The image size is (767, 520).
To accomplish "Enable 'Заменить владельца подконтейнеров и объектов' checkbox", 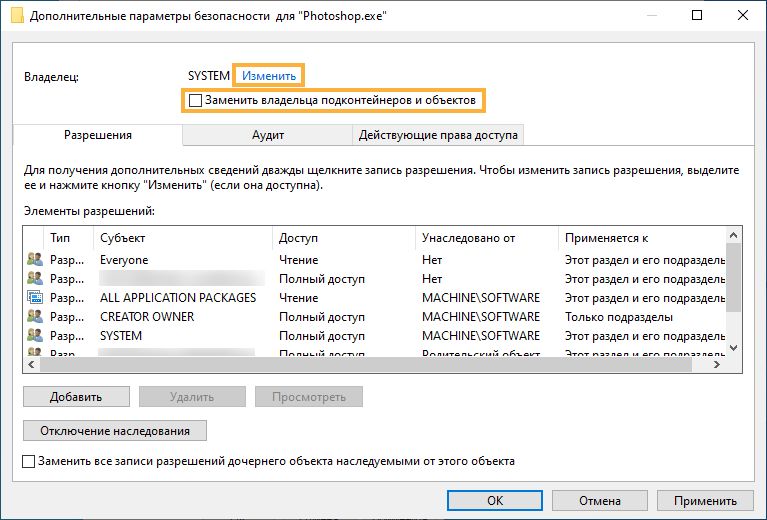I will click(195, 100).
